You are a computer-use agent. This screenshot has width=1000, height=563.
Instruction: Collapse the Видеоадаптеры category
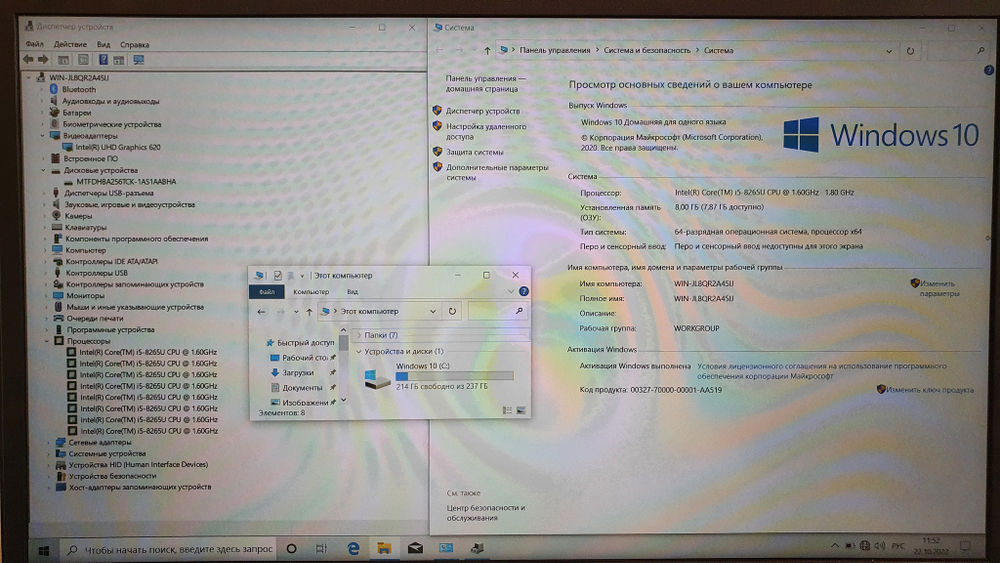click(x=43, y=136)
